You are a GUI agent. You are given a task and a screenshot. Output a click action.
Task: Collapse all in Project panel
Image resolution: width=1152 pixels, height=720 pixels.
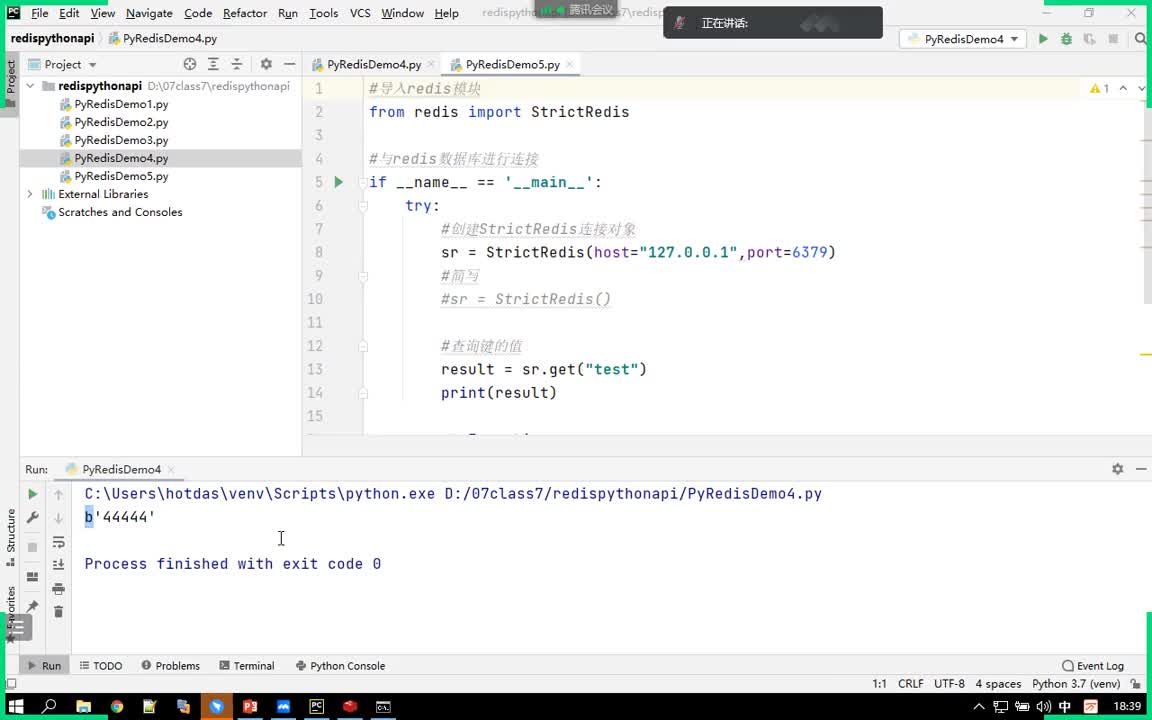tap(237, 64)
